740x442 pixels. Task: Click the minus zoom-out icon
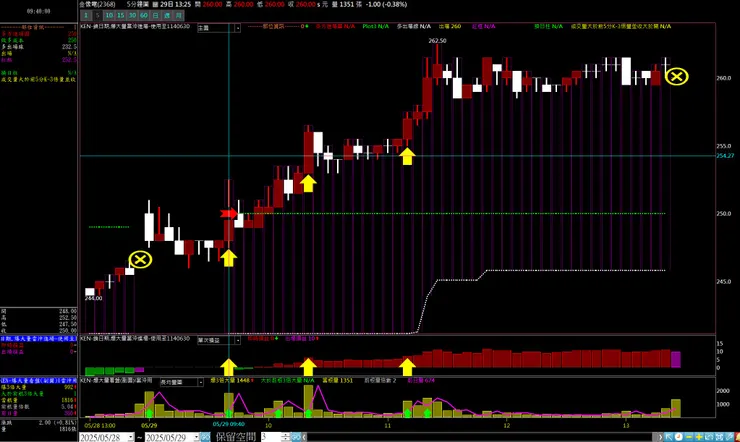(689, 437)
